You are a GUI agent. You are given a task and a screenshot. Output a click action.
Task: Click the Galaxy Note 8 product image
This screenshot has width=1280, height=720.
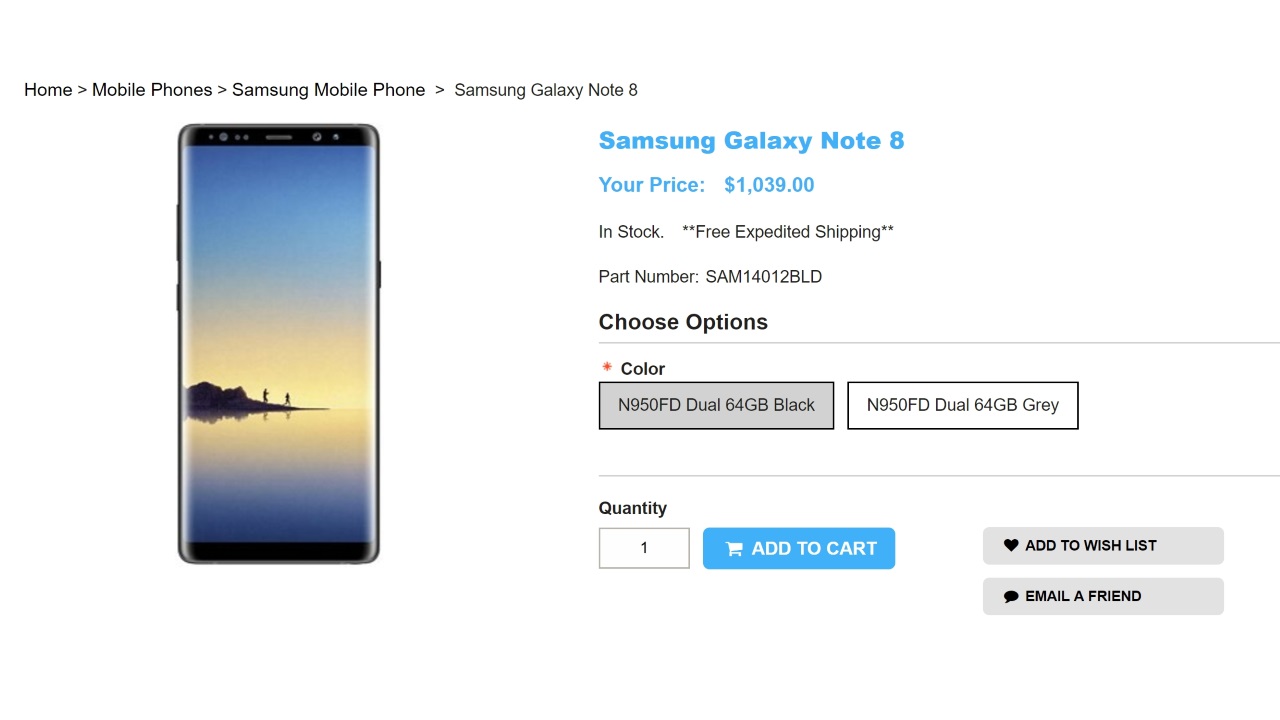click(x=279, y=343)
